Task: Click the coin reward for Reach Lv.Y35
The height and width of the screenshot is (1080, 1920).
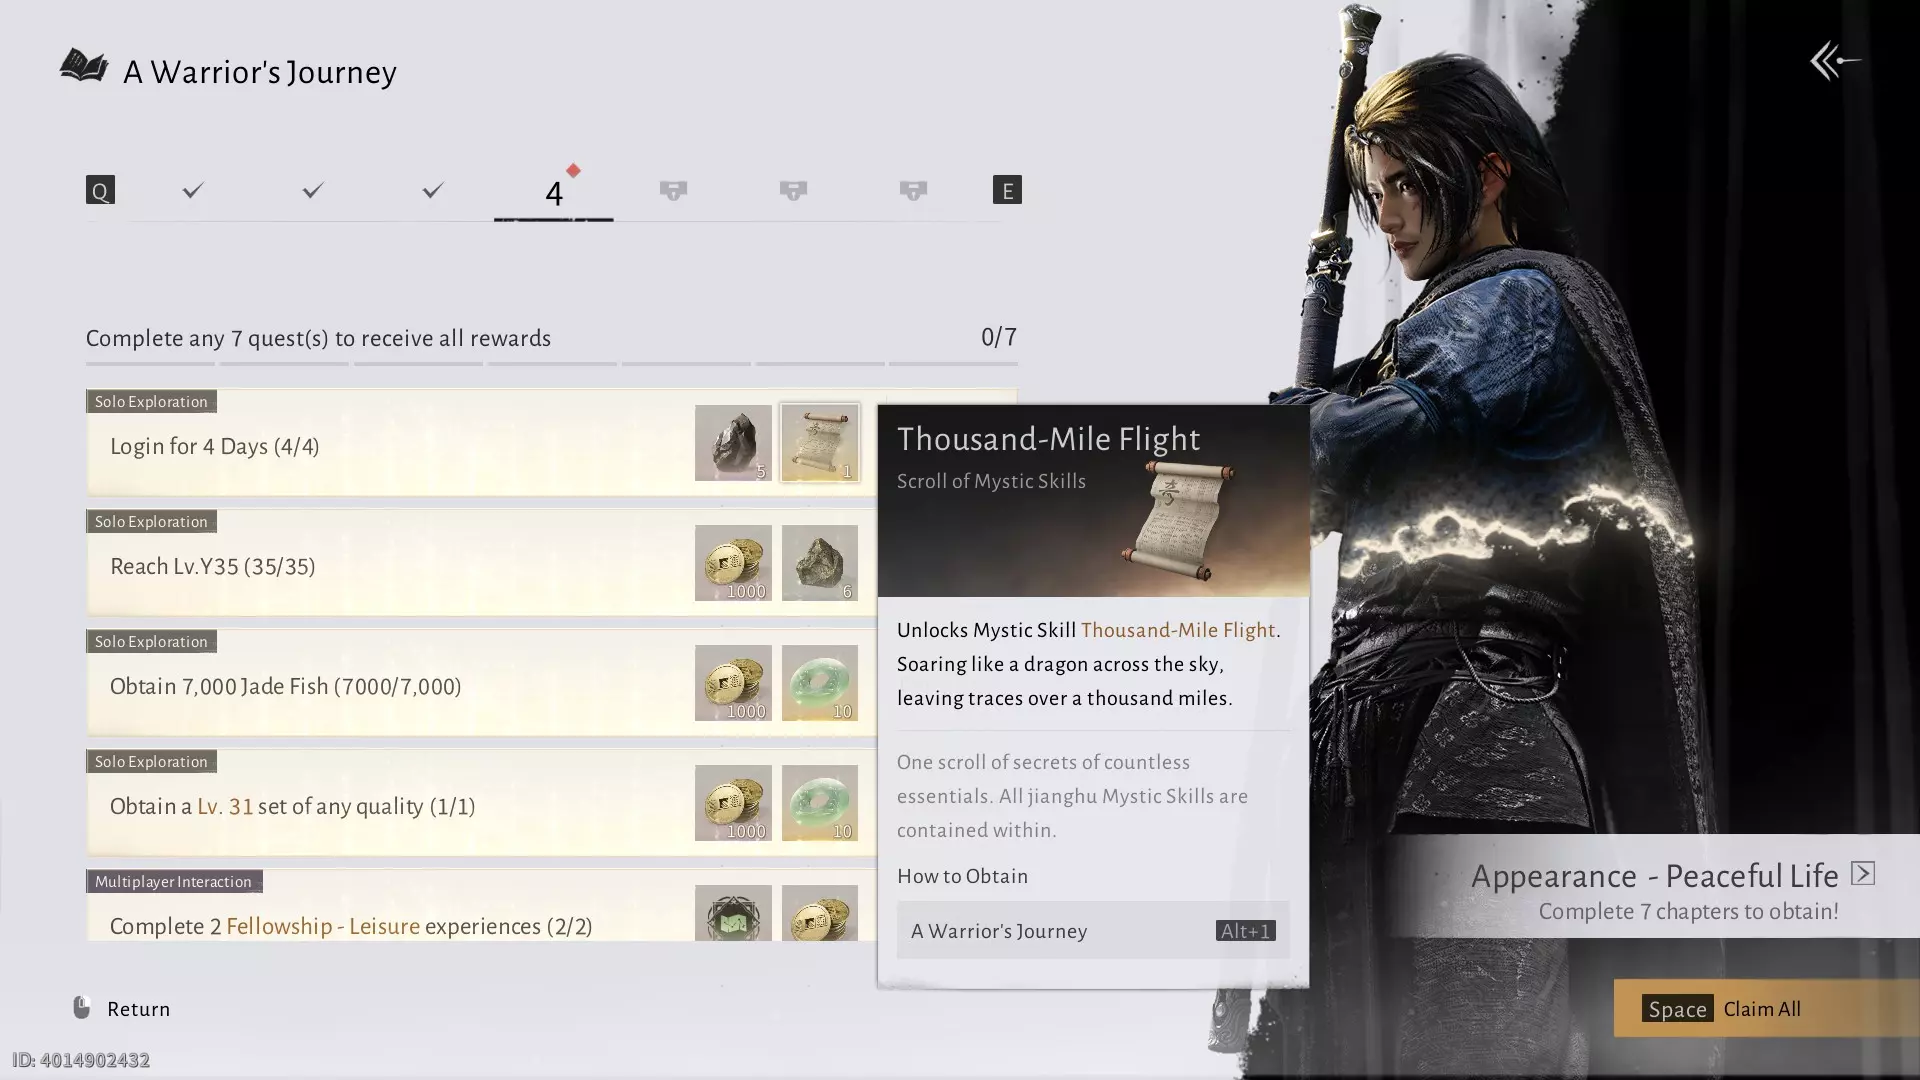Action: point(733,563)
